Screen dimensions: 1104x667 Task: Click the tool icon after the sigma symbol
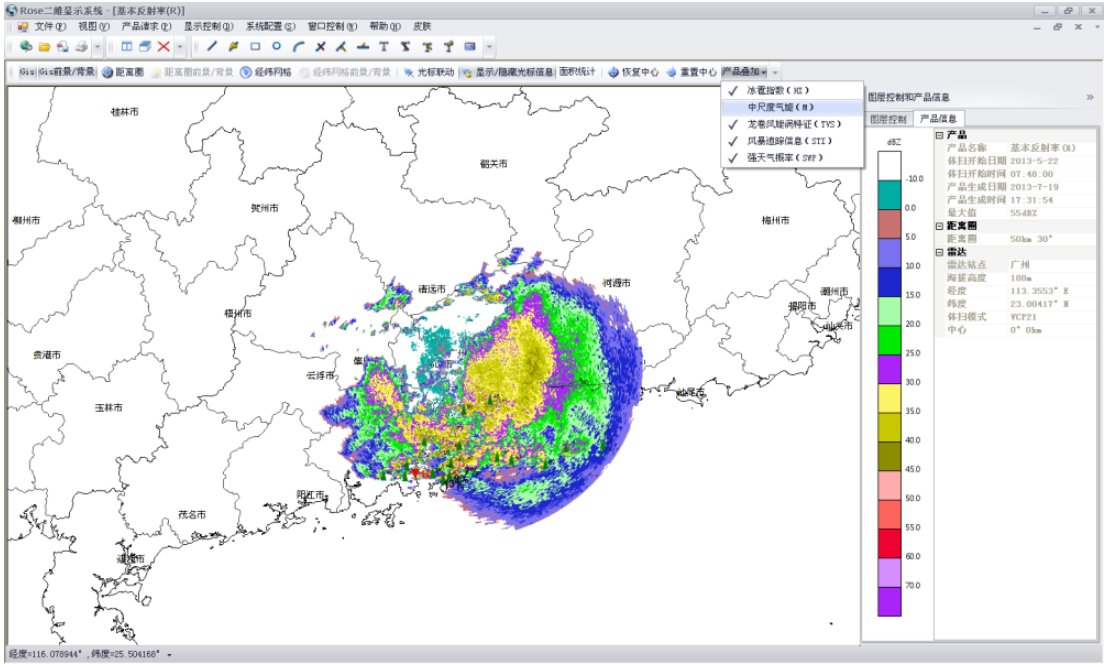point(427,46)
